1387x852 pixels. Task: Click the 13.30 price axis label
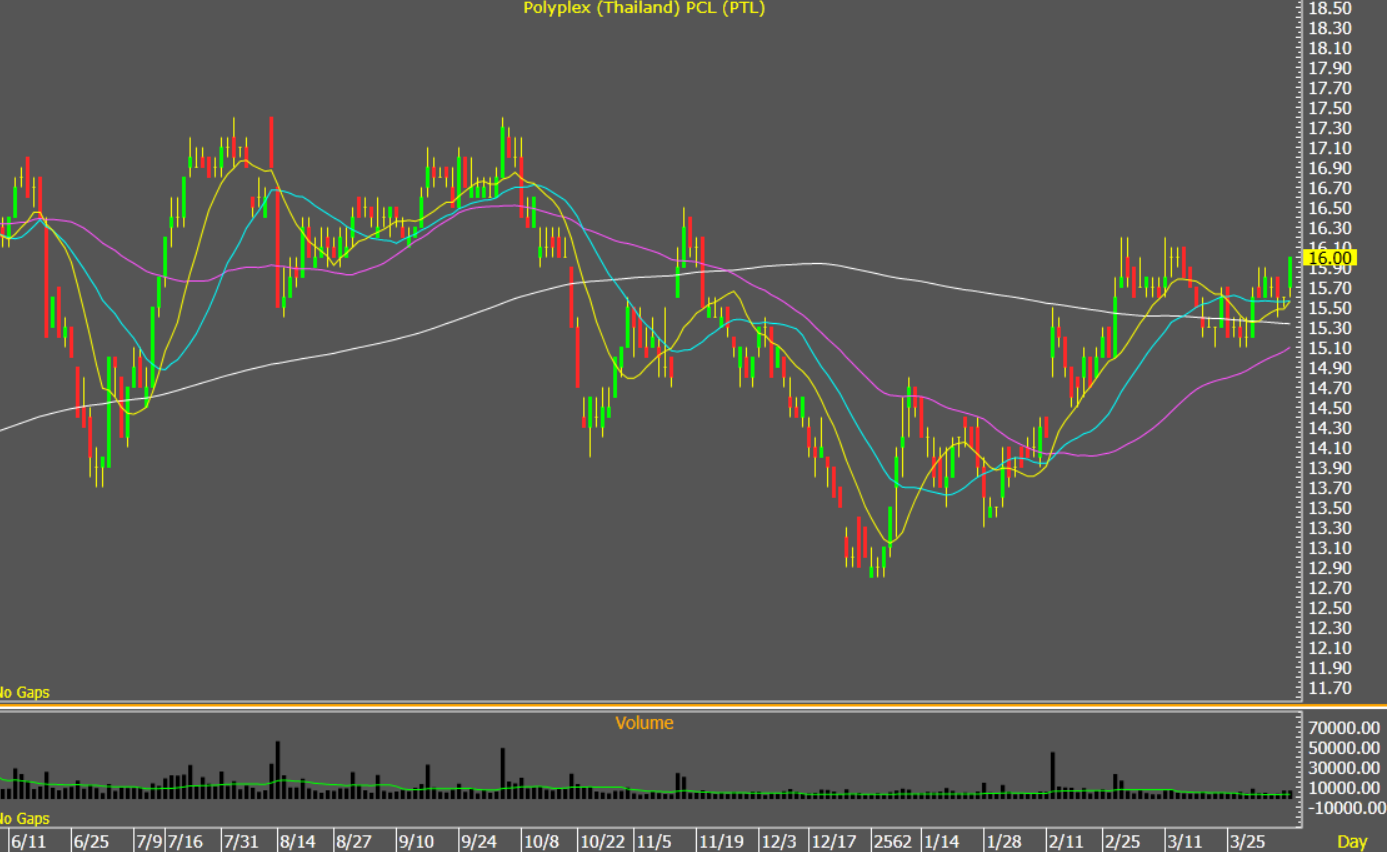[1330, 528]
